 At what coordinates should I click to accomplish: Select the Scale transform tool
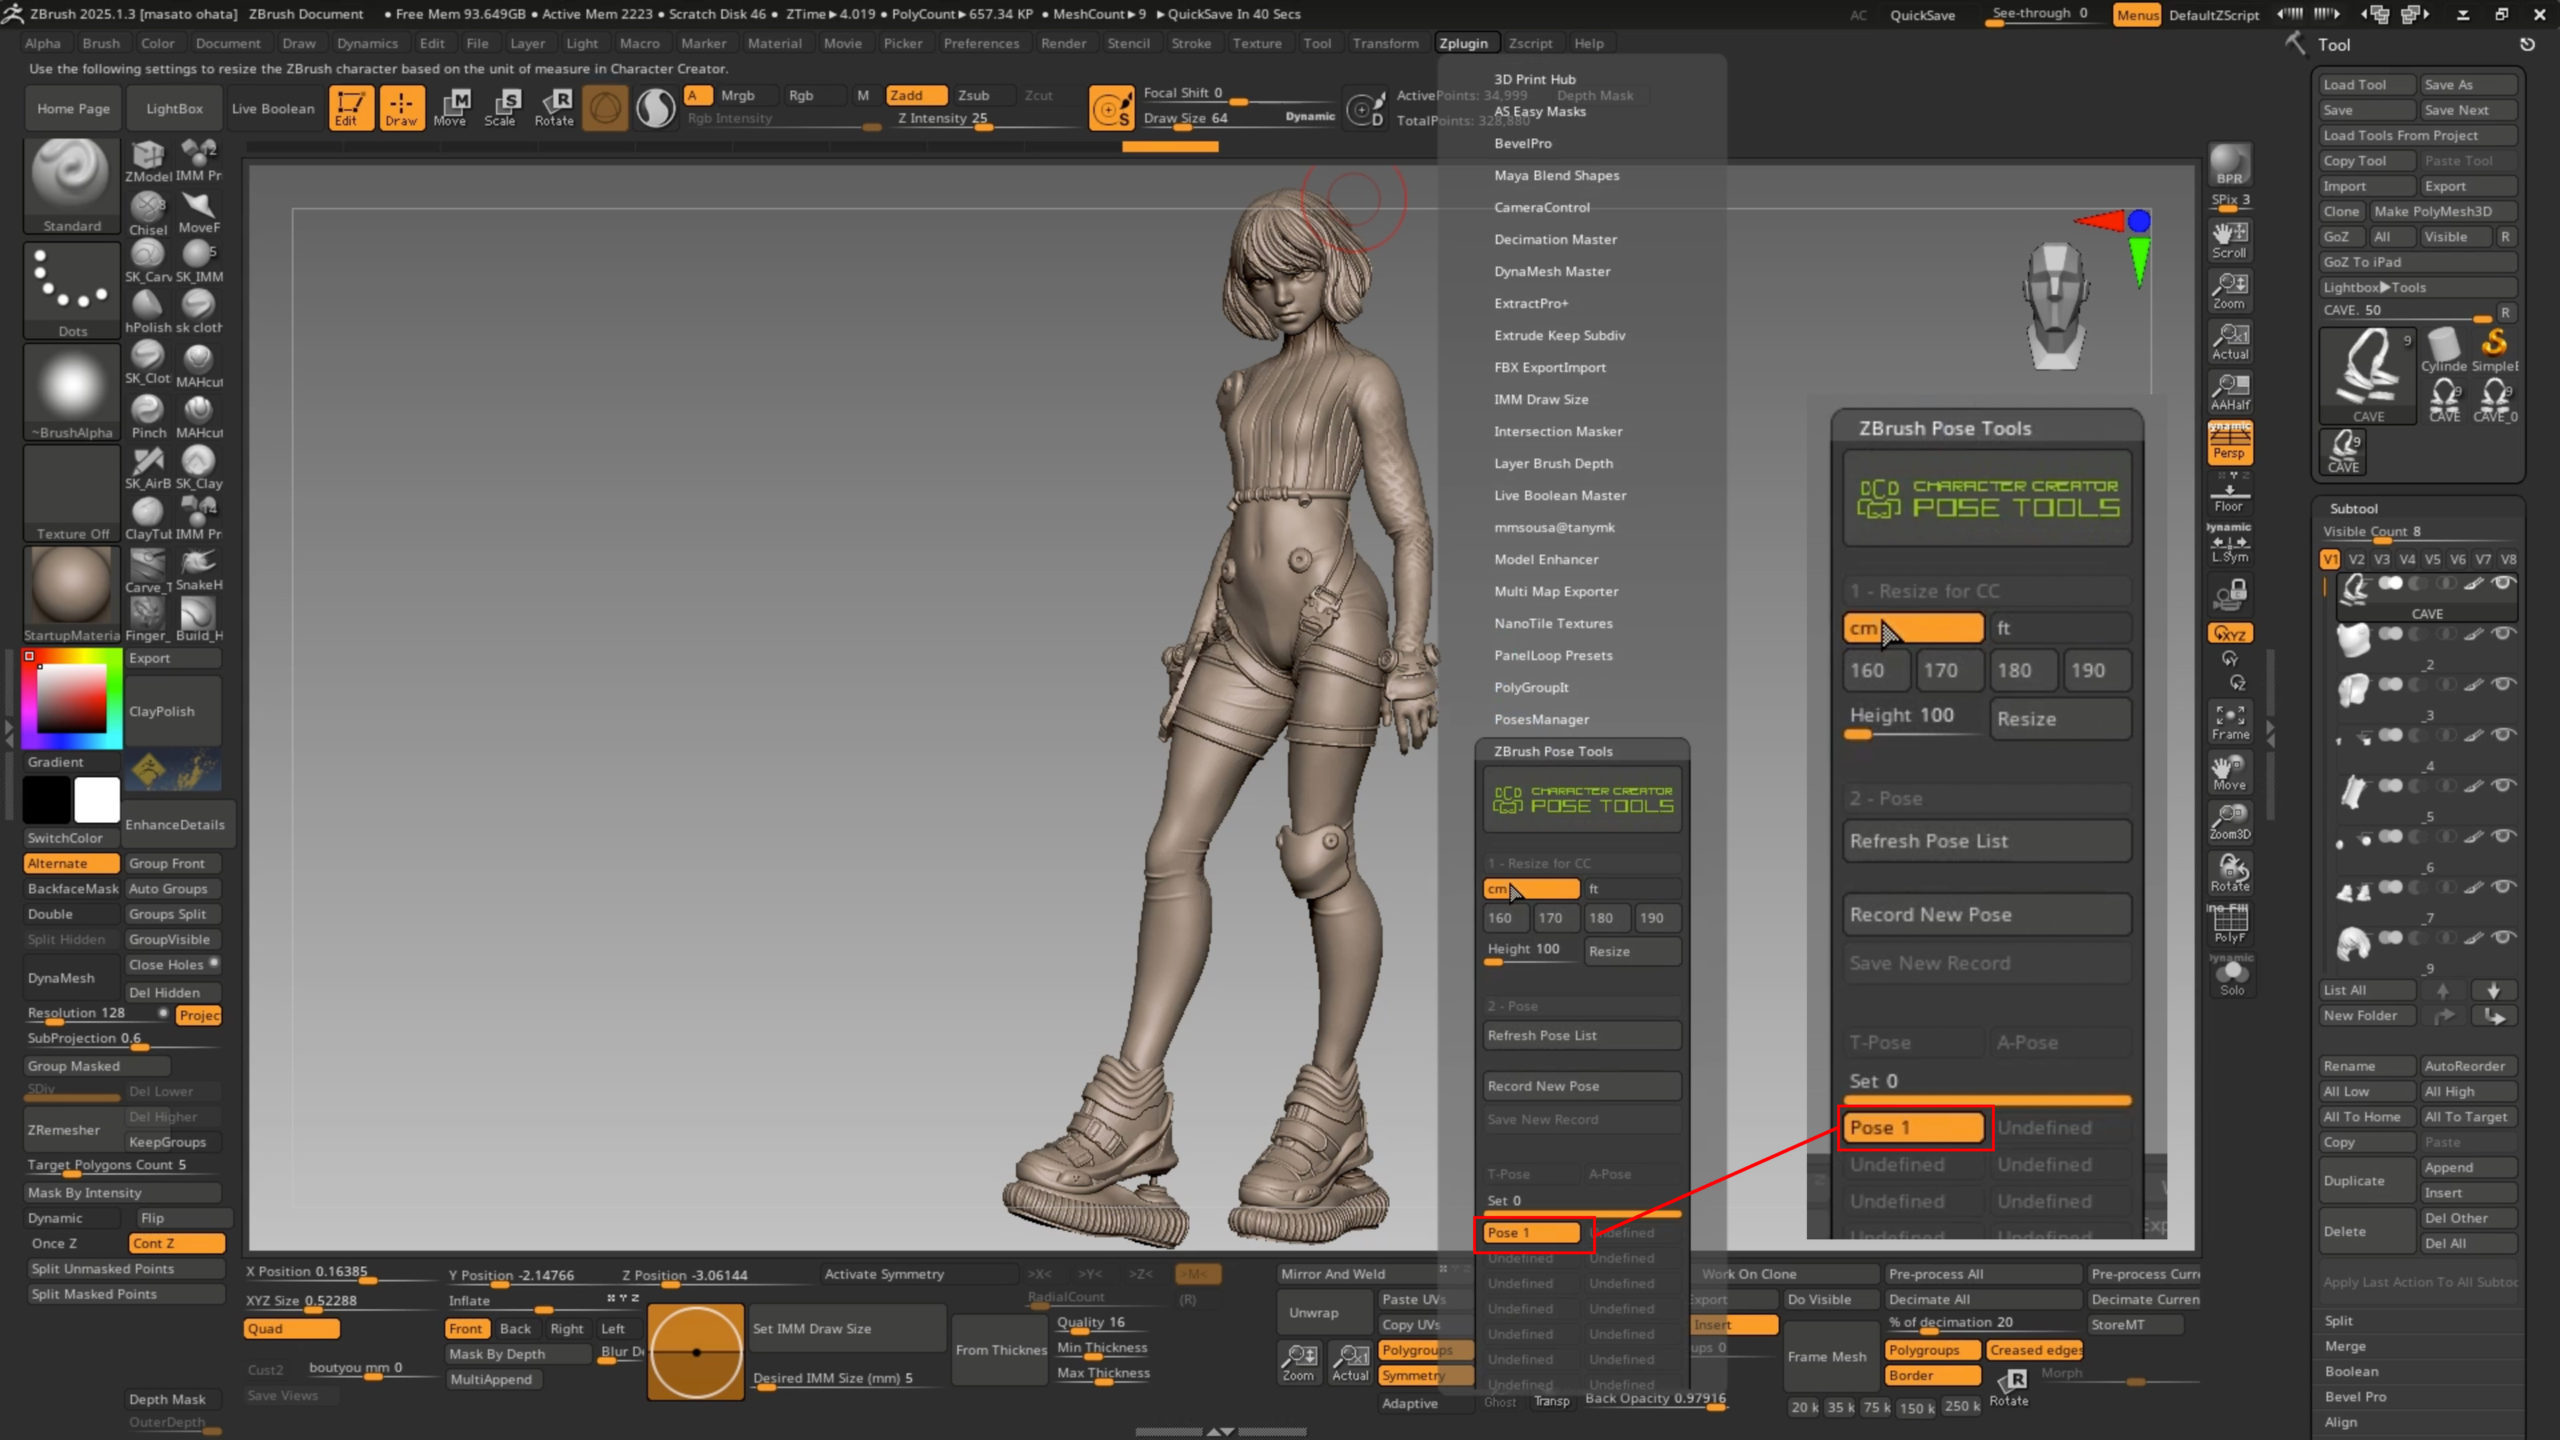pos(500,107)
